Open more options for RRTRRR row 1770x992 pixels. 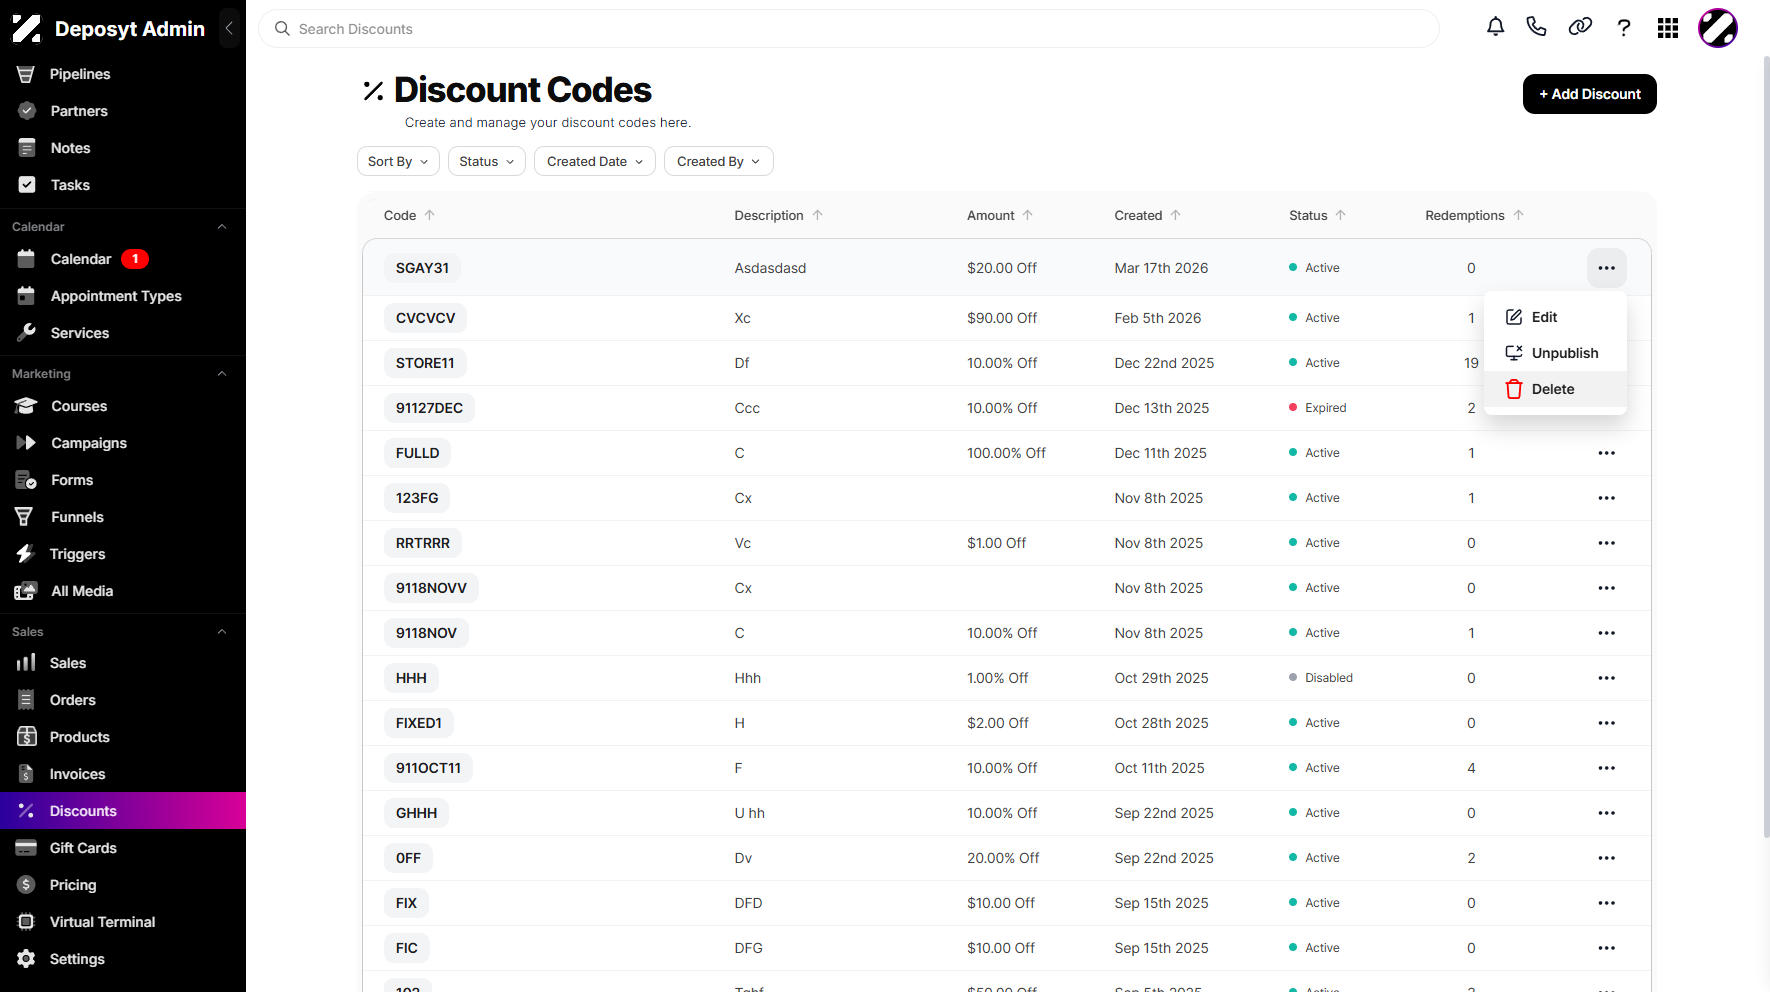(x=1606, y=543)
